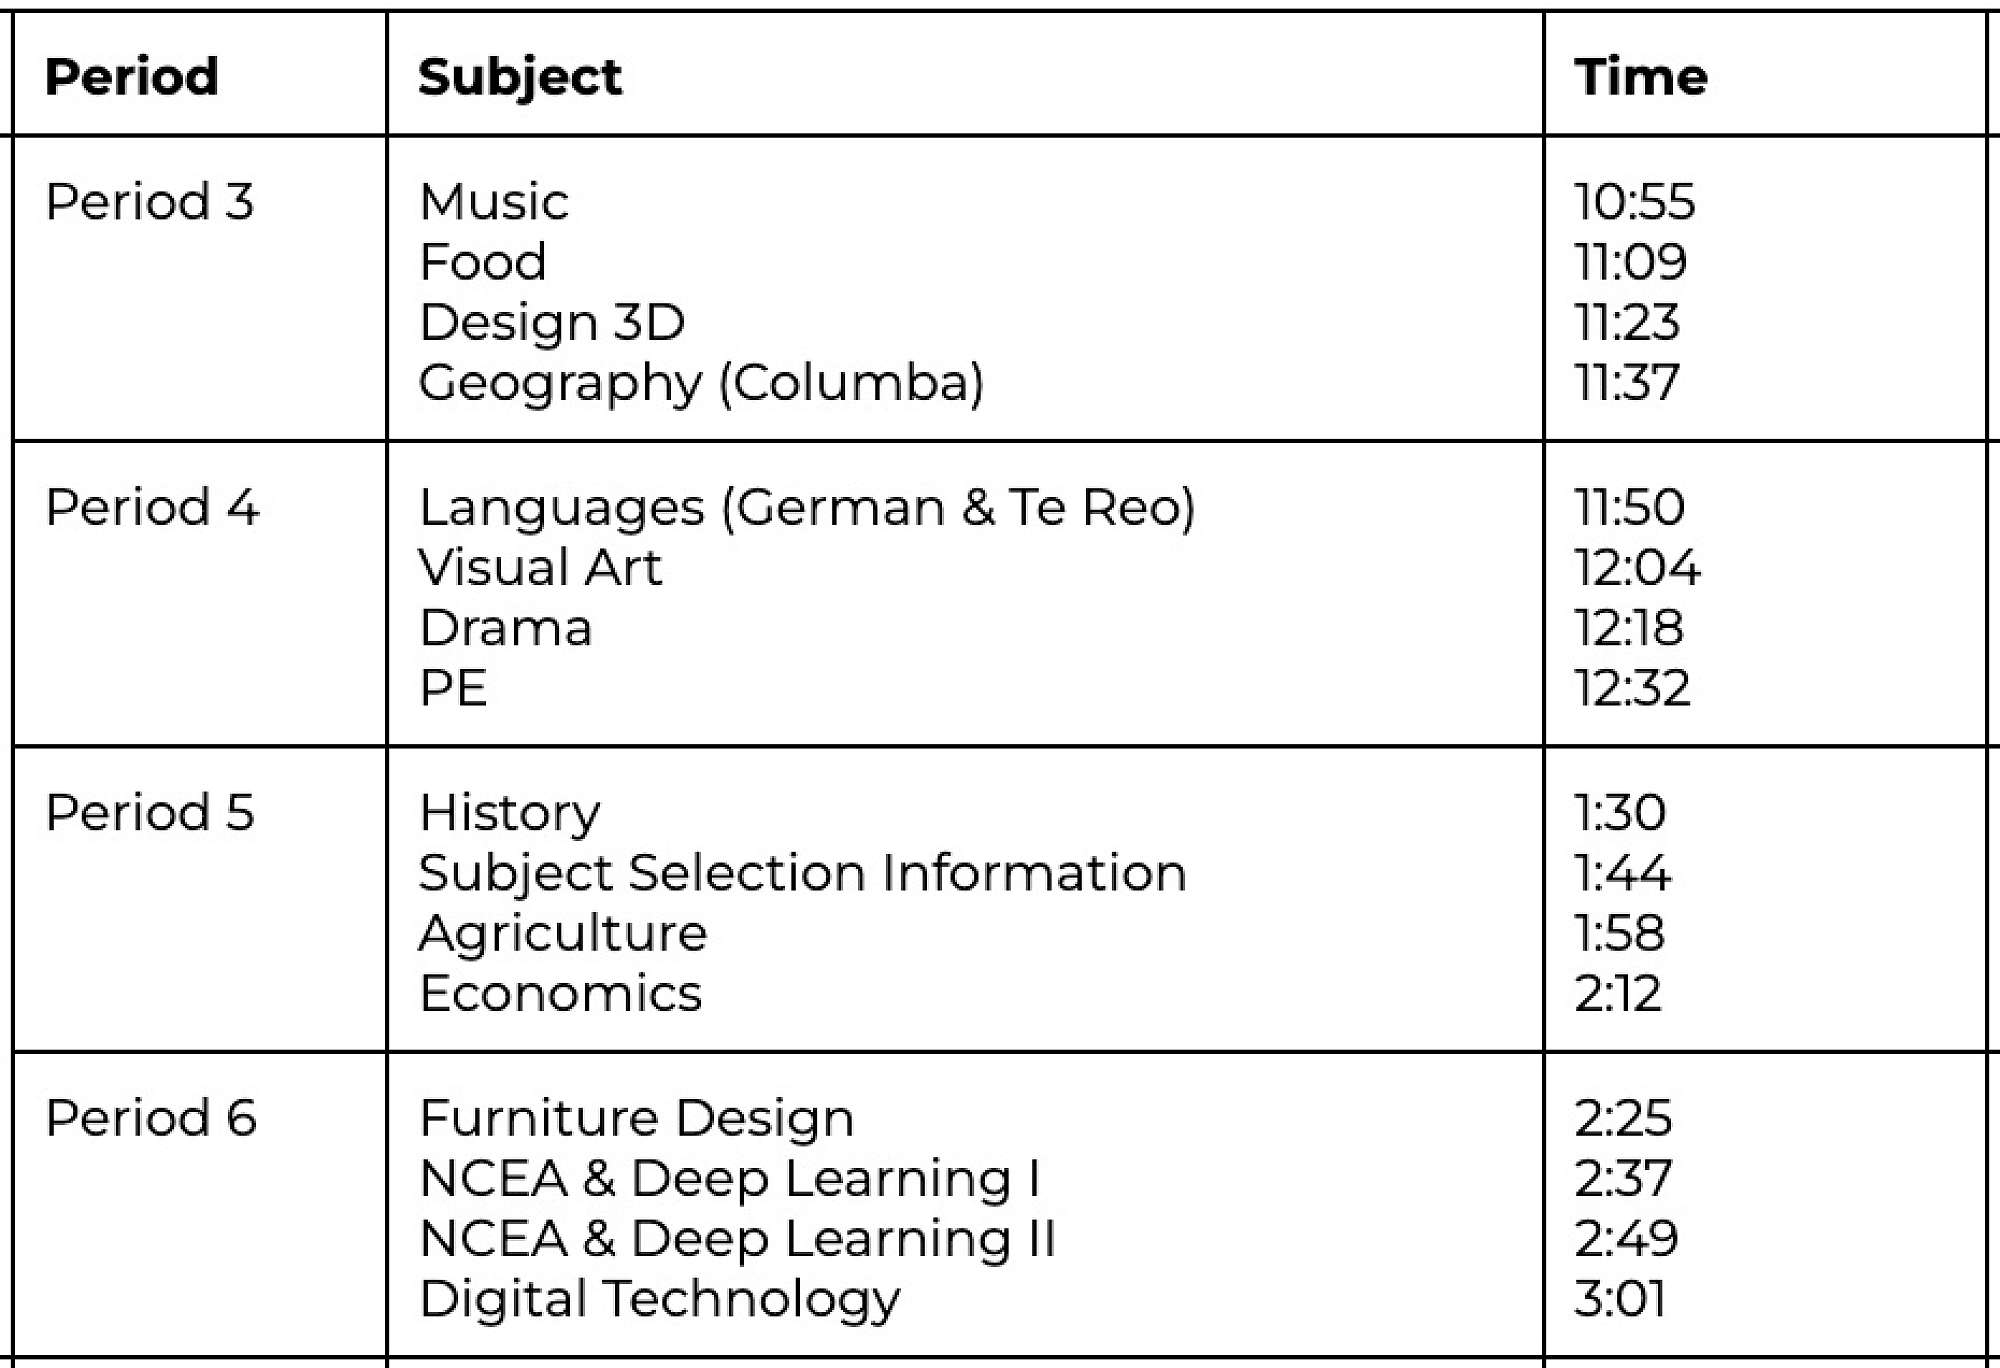This screenshot has height=1368, width=2000.
Task: Select the Period 3 row label
Action: coord(150,201)
